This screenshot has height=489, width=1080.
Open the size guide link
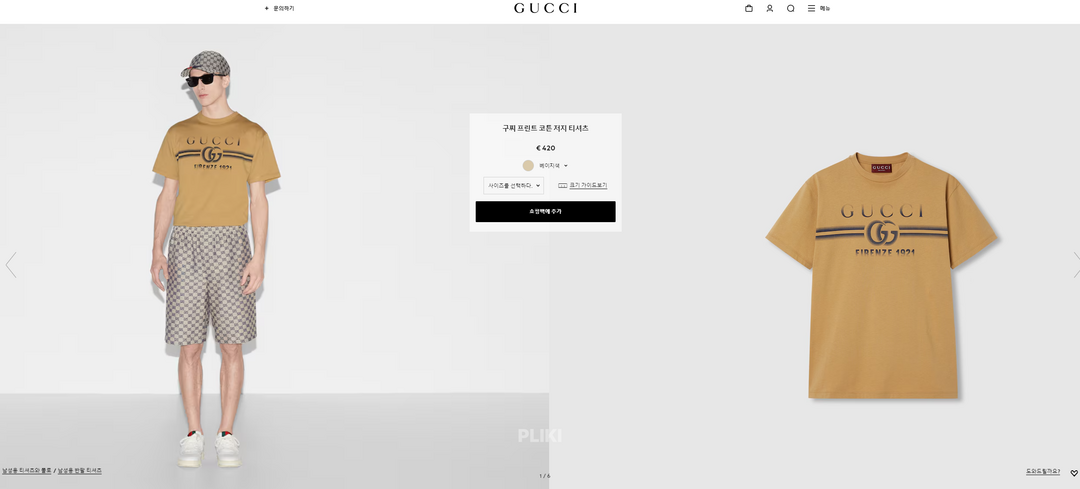tap(588, 185)
